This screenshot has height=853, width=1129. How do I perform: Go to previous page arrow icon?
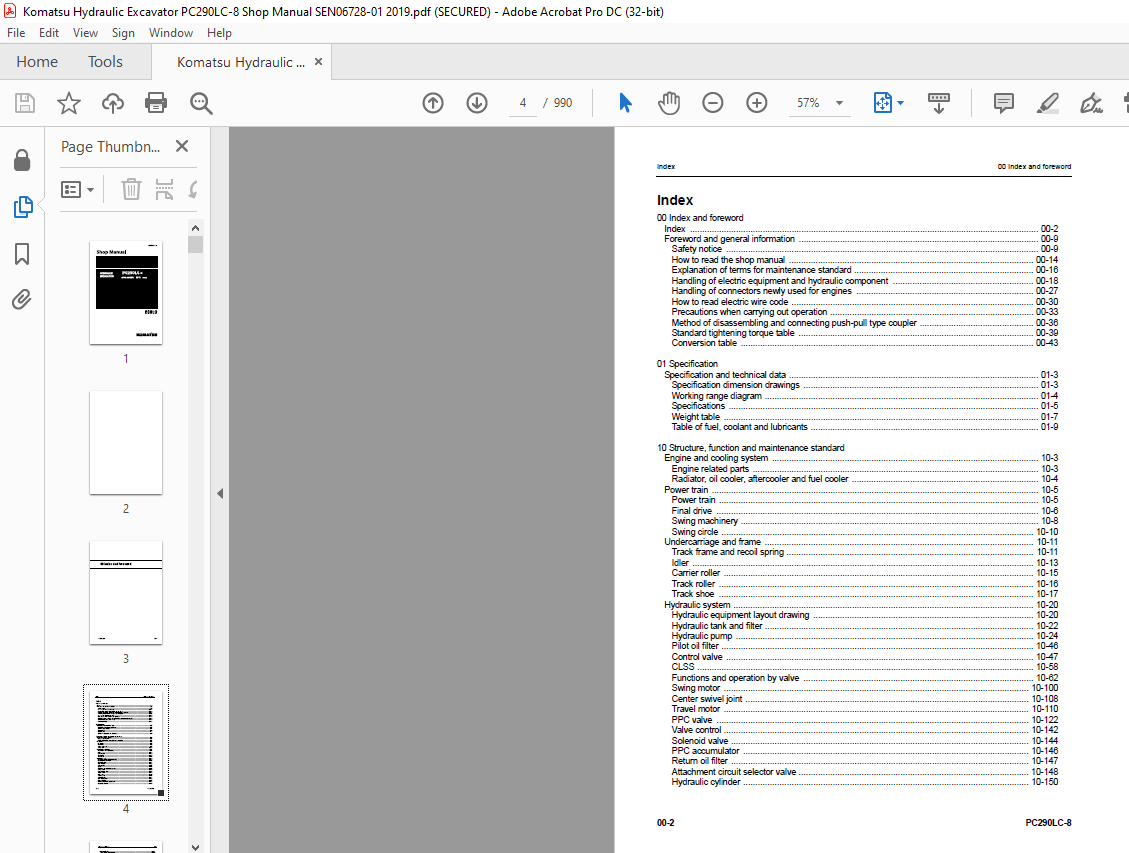click(x=433, y=103)
